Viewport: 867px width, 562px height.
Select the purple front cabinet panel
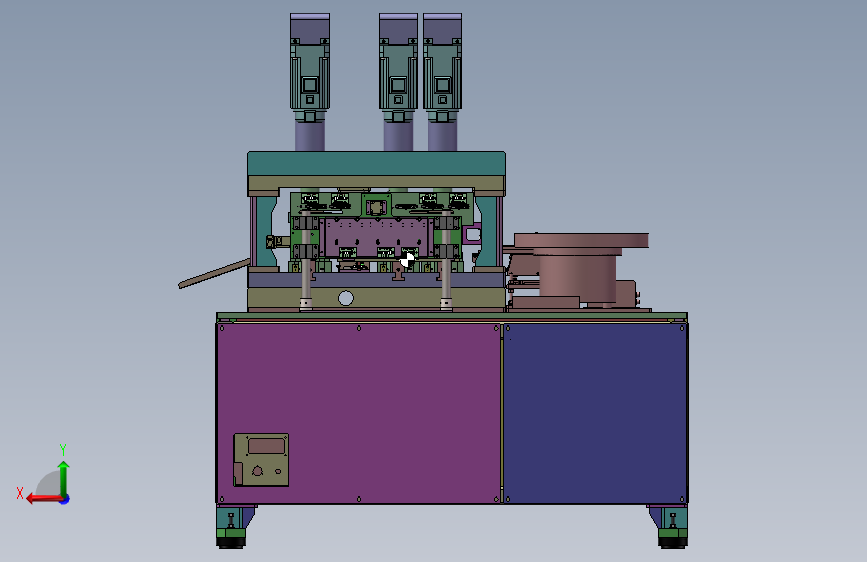pos(358,413)
